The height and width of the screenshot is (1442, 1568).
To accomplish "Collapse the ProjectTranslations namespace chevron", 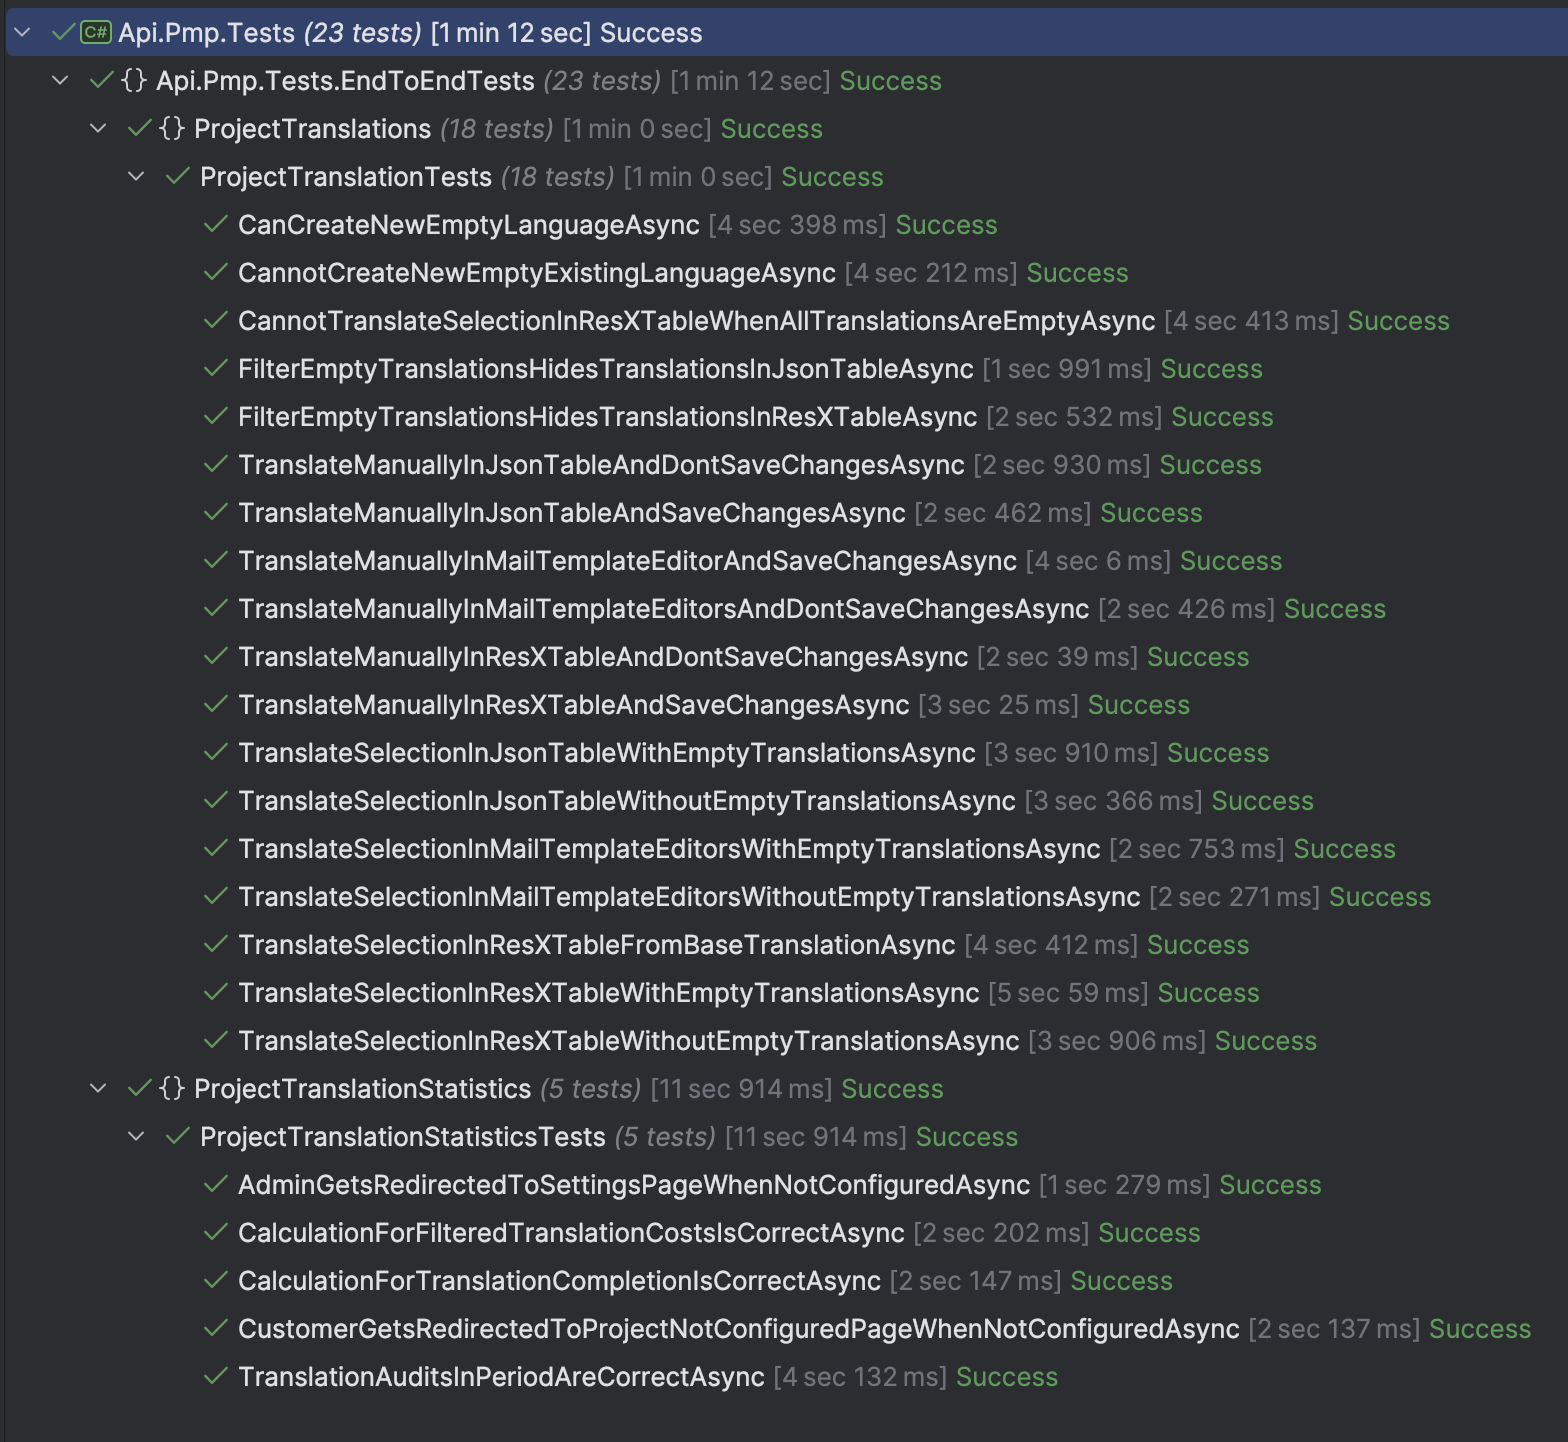I will [x=99, y=129].
